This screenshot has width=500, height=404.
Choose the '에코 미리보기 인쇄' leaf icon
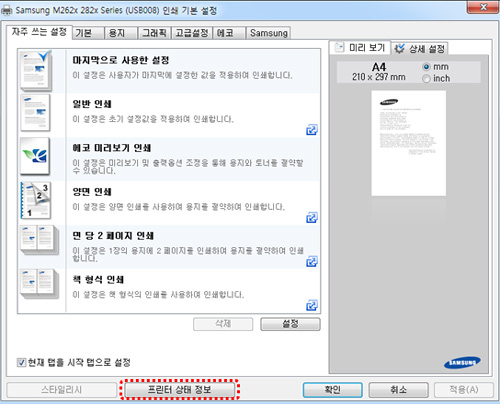tap(35, 156)
